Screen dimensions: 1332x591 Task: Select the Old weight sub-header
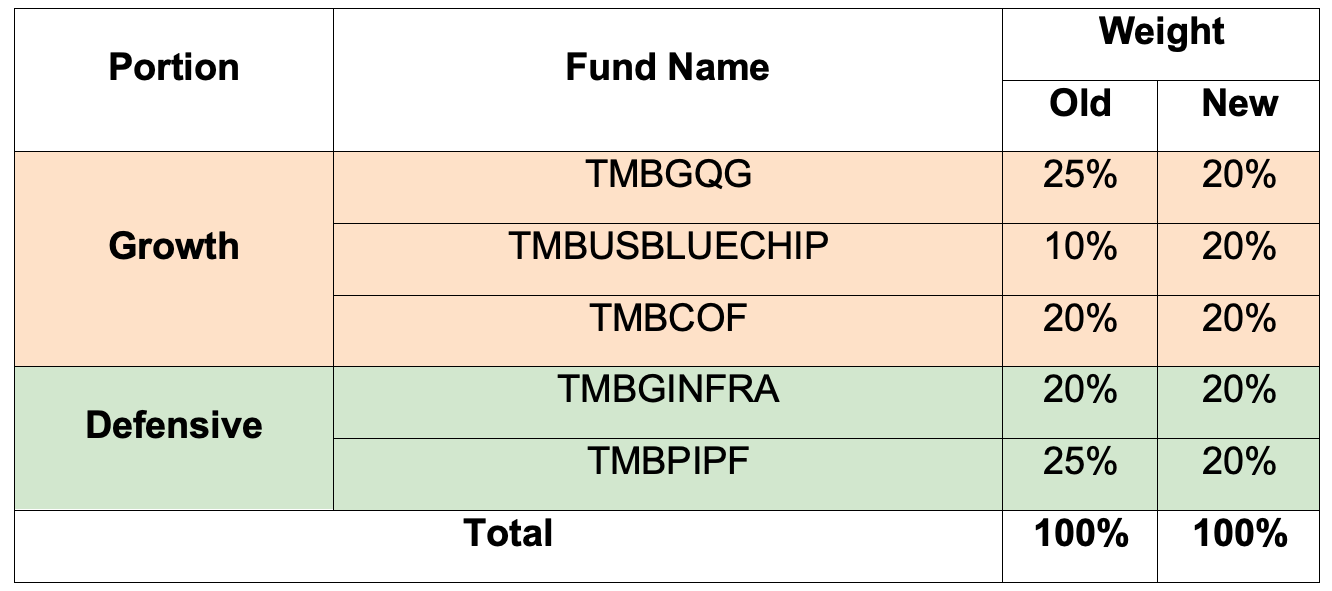pos(1080,104)
